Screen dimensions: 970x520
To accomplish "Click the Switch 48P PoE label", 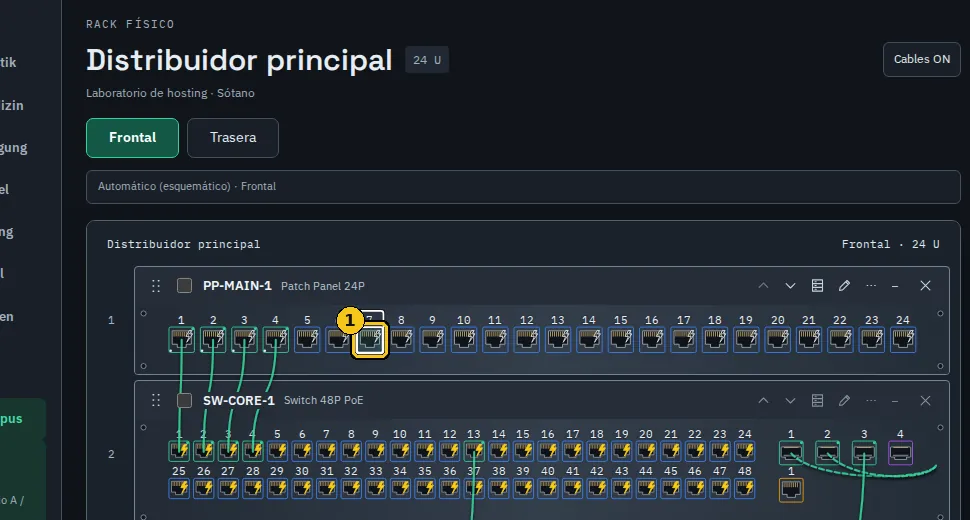I will coord(323,401).
